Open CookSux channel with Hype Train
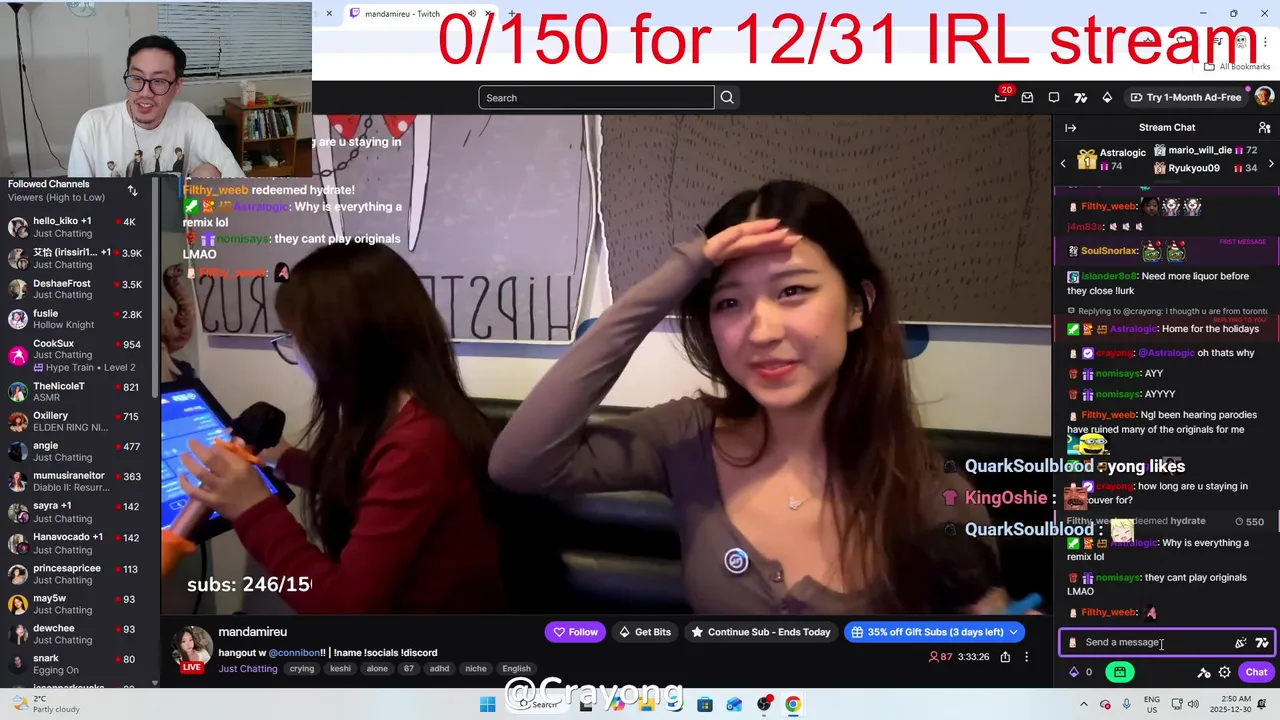This screenshot has width=1280, height=720. coord(80,355)
